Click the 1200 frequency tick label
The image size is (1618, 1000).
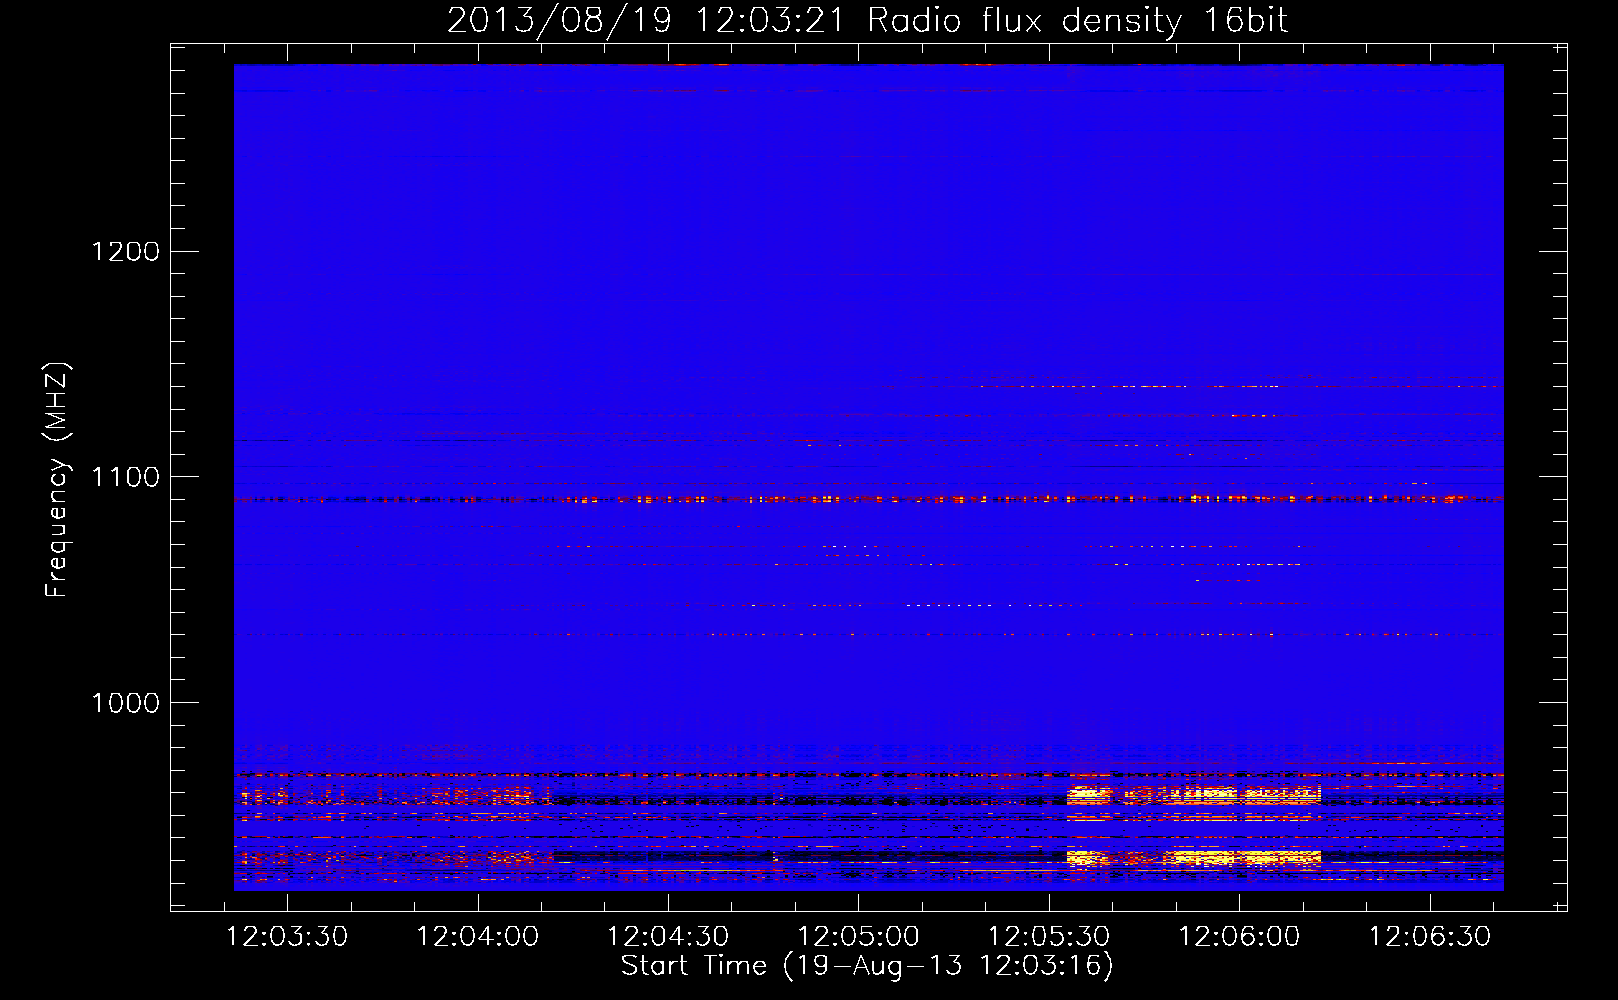pos(126,251)
